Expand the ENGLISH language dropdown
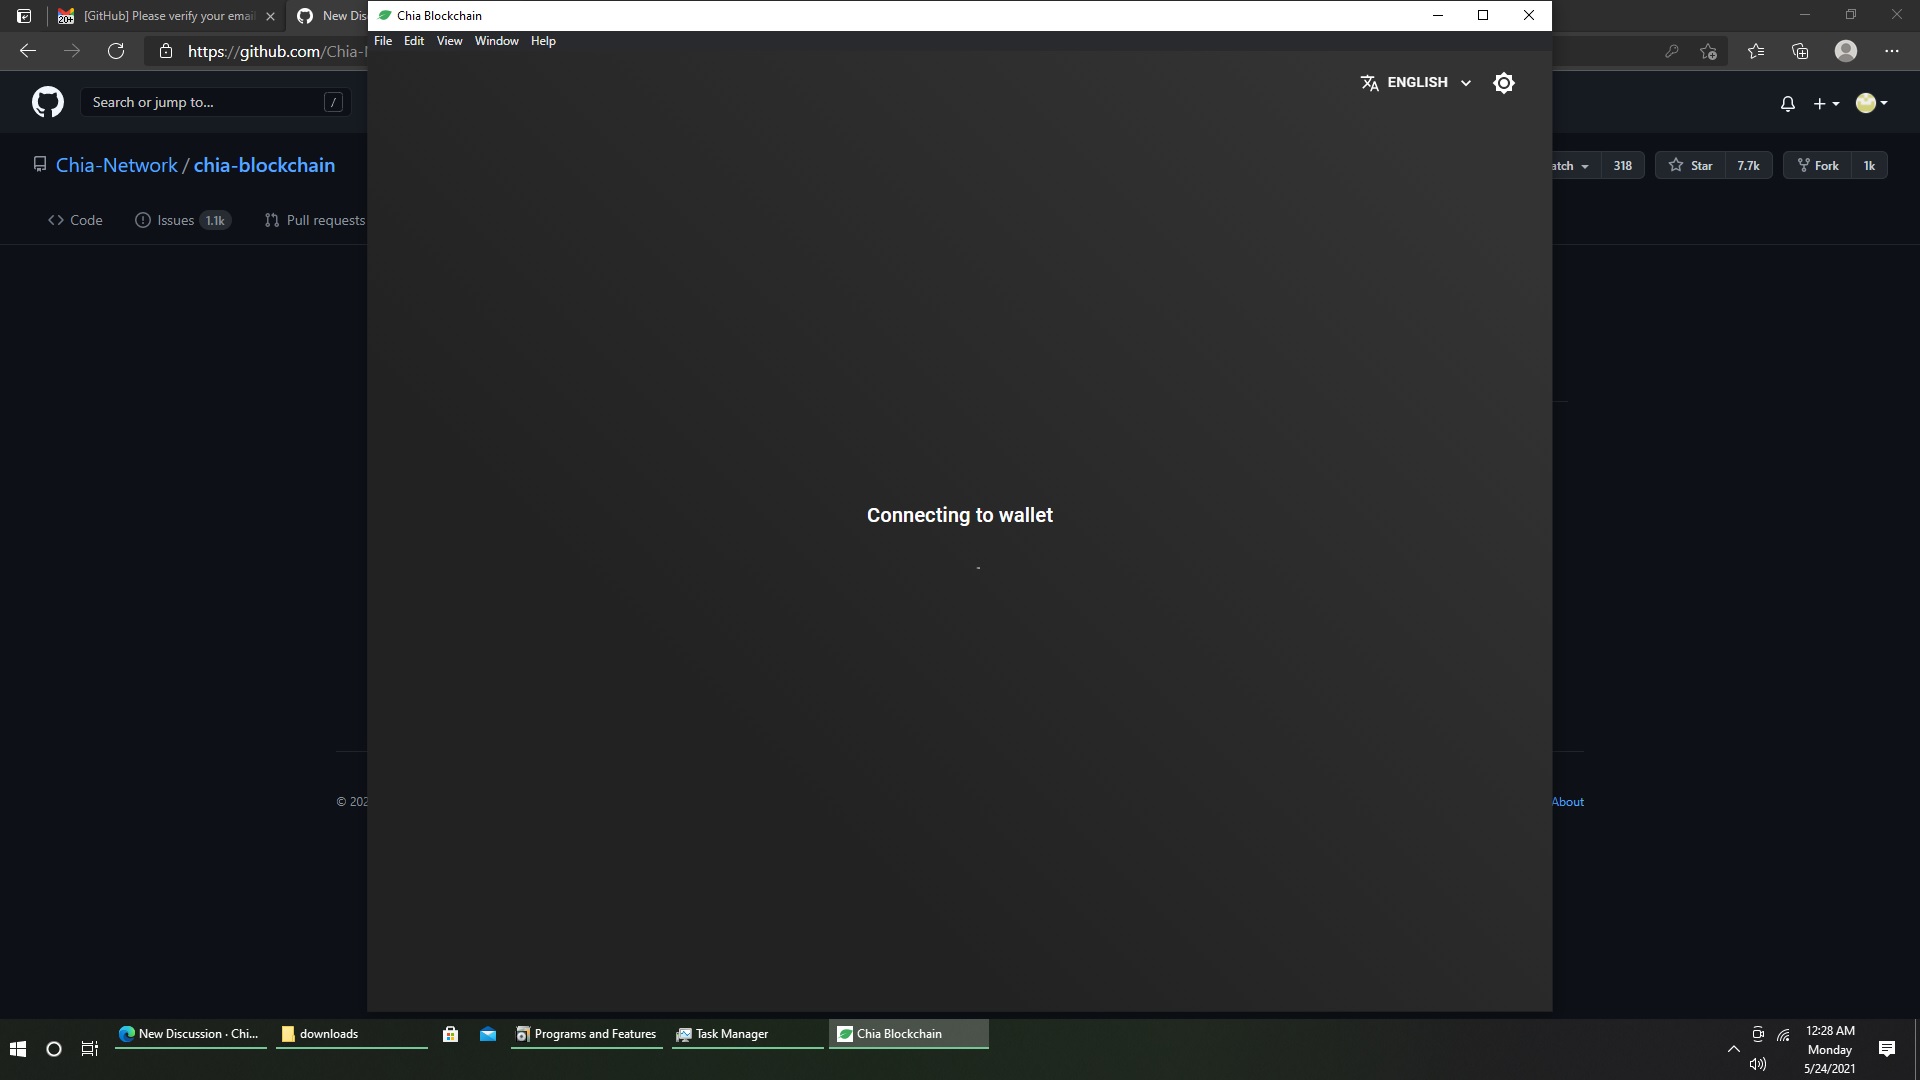1920x1080 pixels. click(1416, 83)
